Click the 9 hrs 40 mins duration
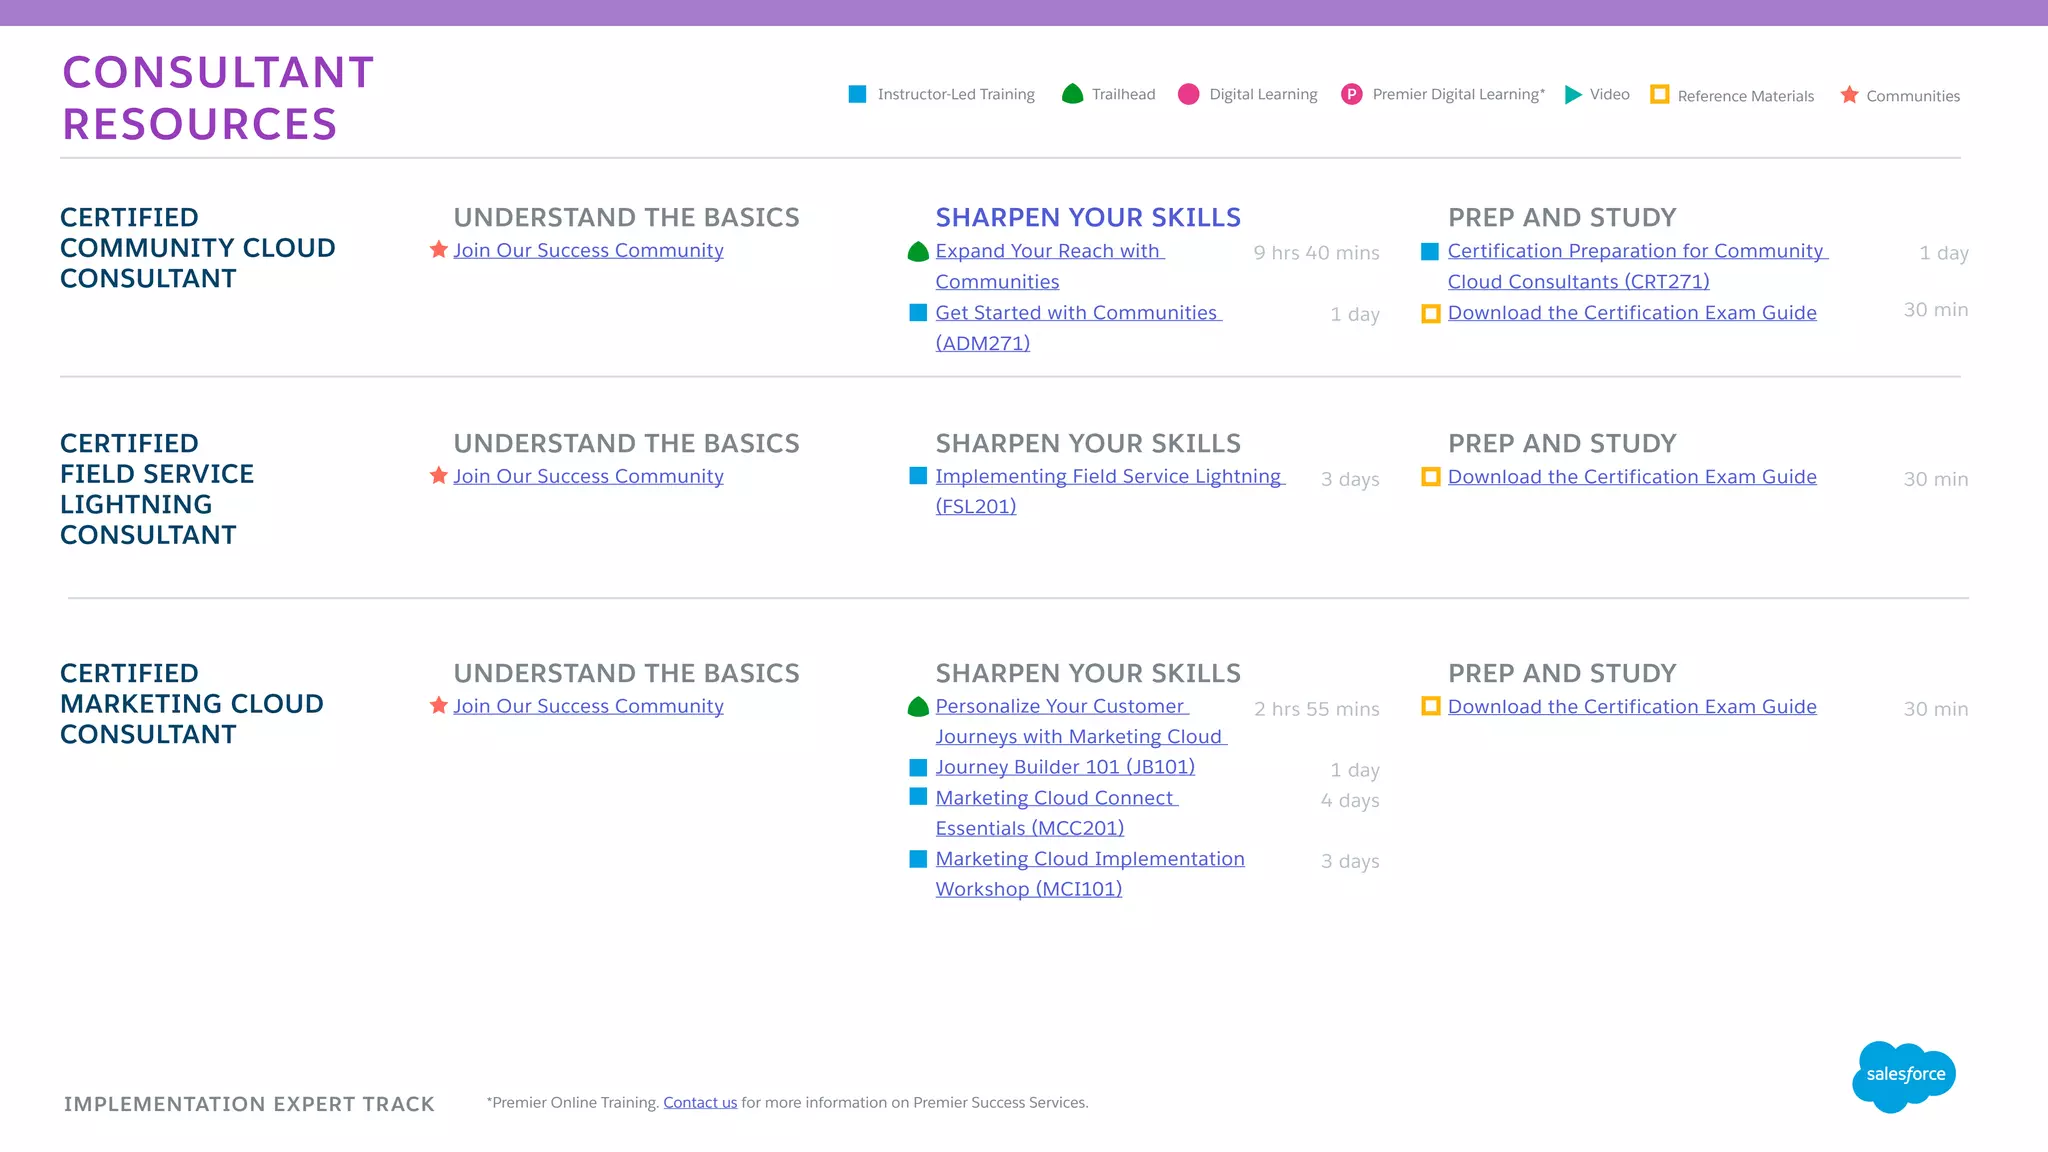This screenshot has height=1152, width=2048. (x=1316, y=253)
